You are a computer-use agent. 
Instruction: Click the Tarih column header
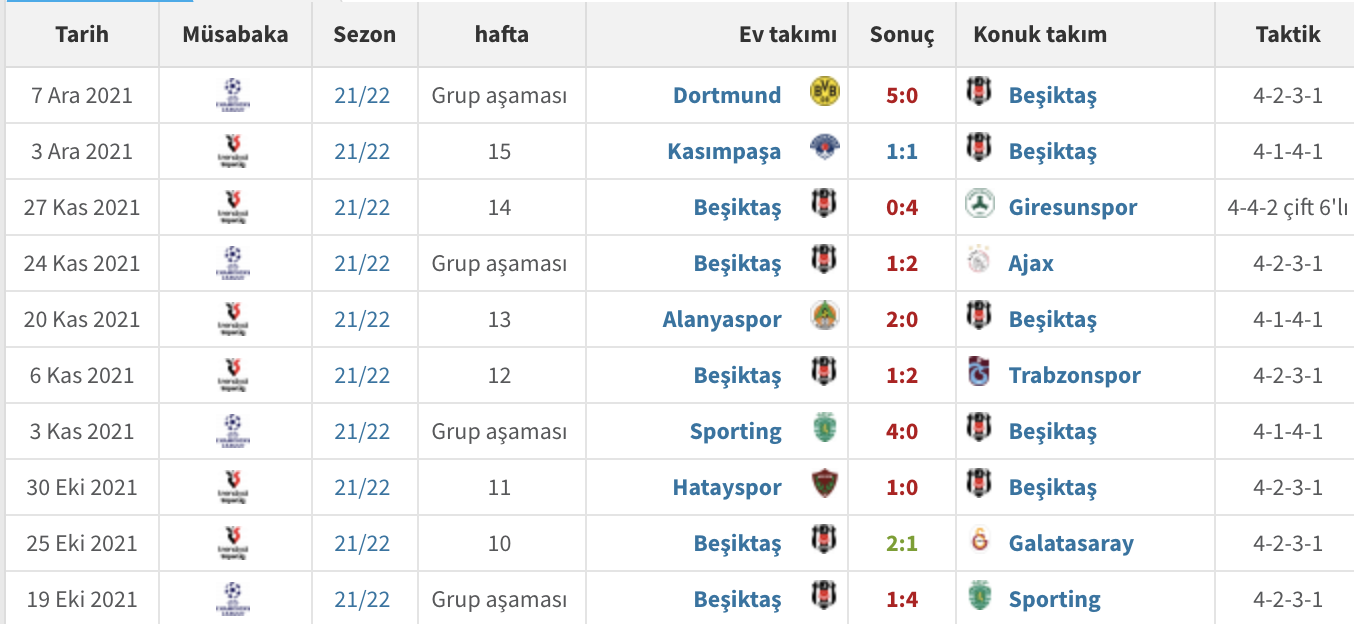pos(82,34)
